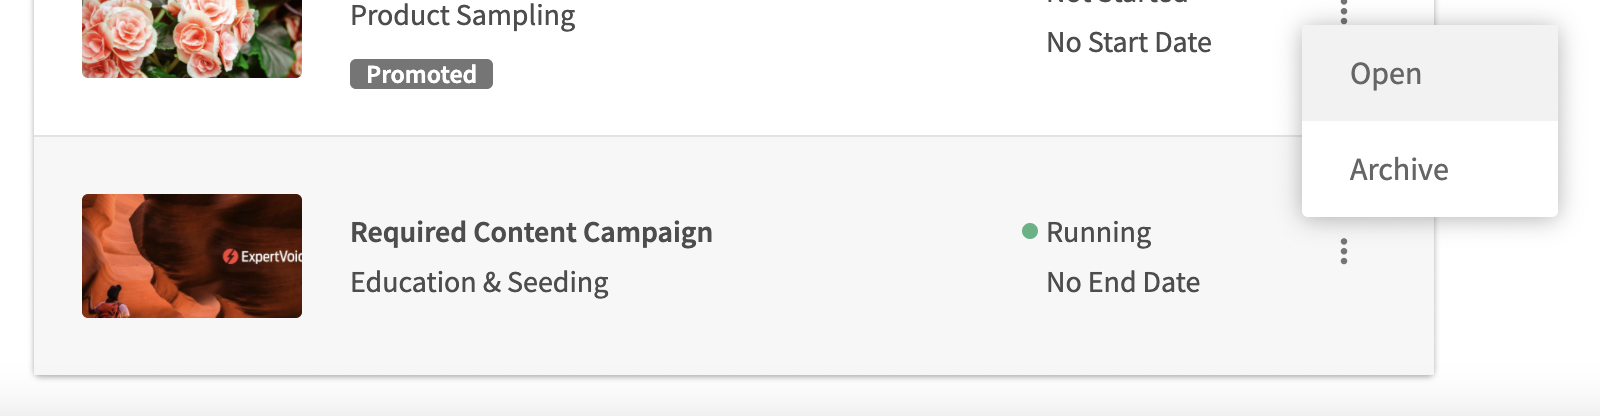The width and height of the screenshot is (1600, 416).
Task: Click the partially hidden Not Started status text
Action: point(1117,3)
